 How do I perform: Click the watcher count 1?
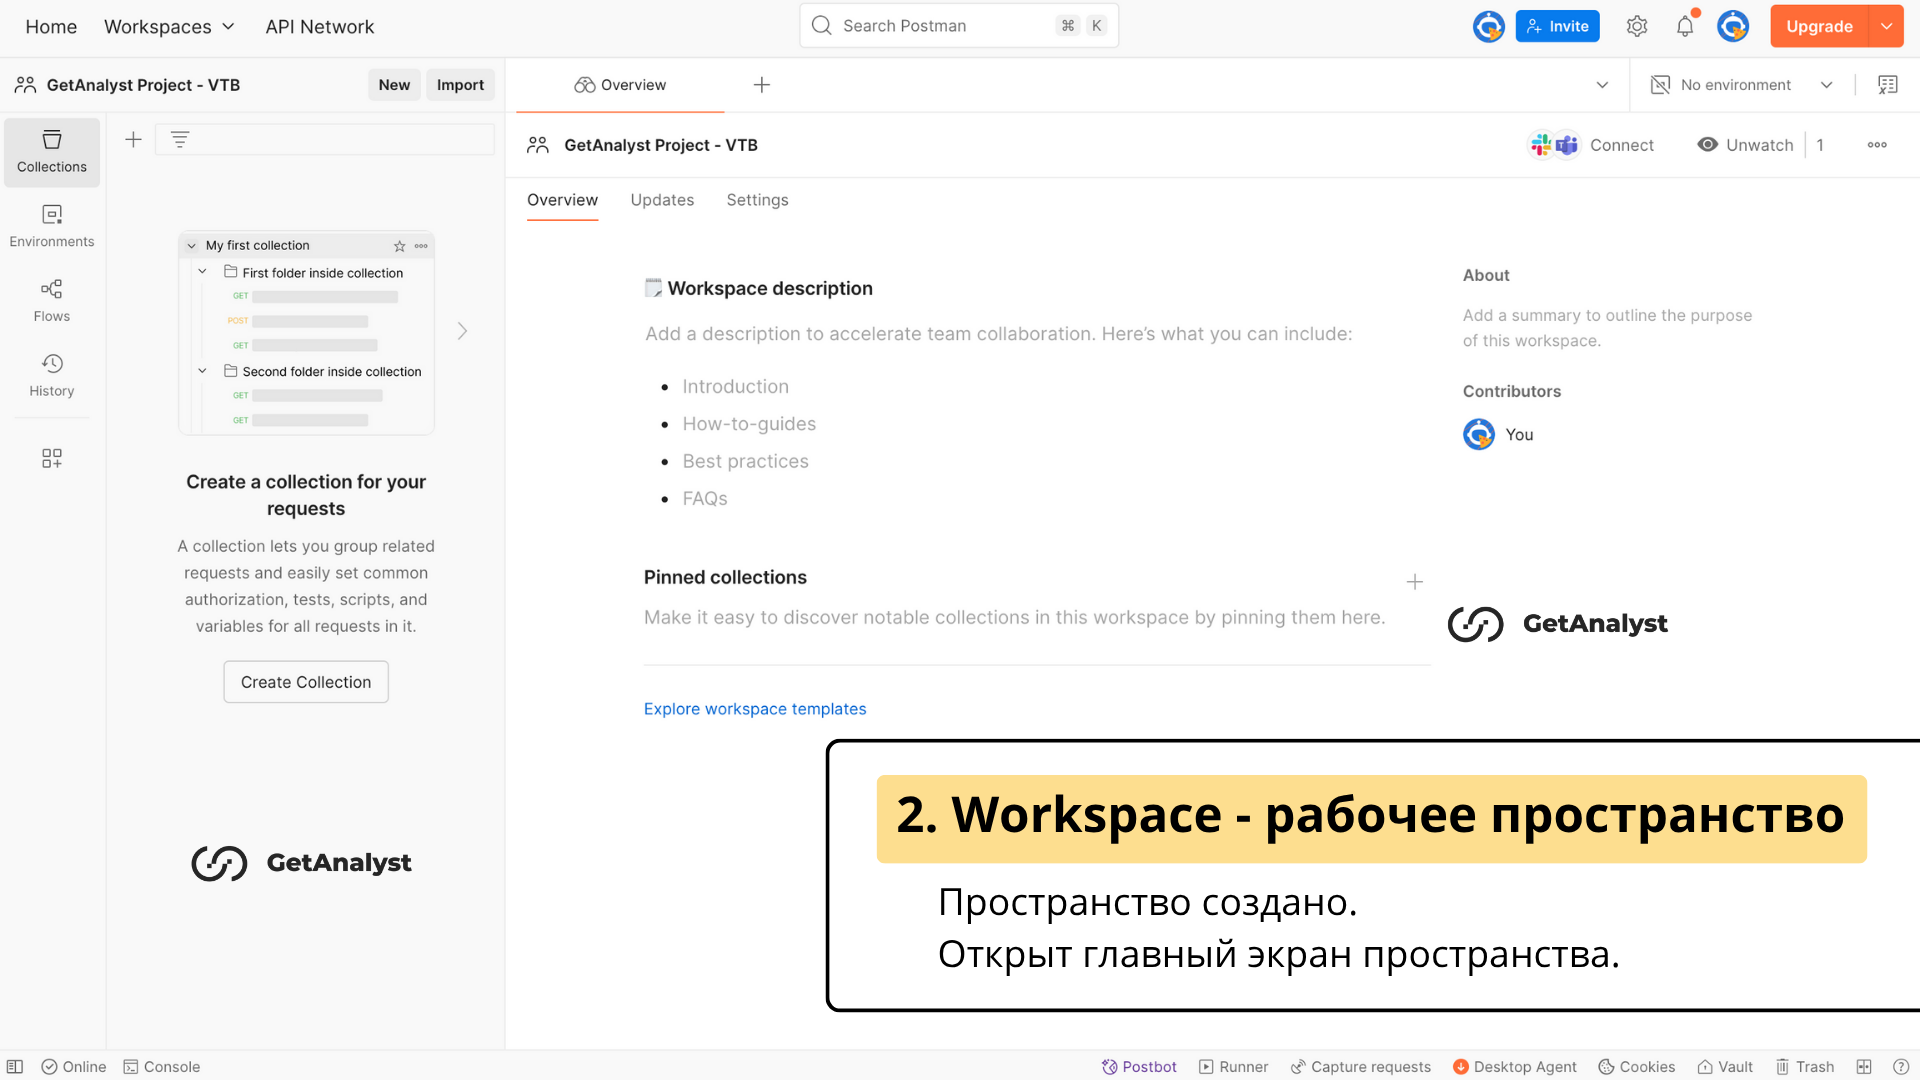click(1820, 145)
